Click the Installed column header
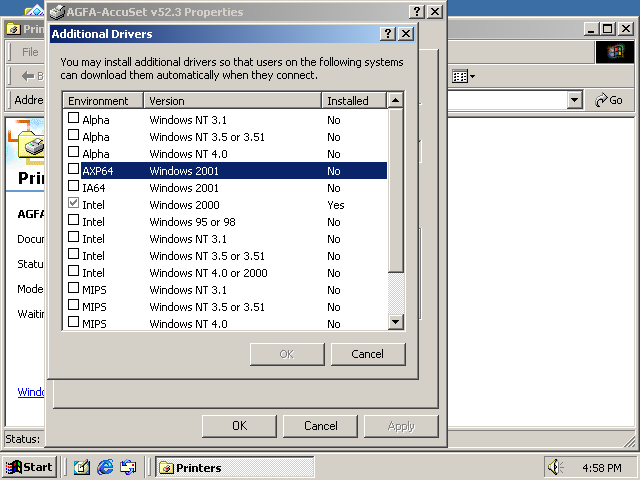The image size is (640, 480). click(354, 100)
